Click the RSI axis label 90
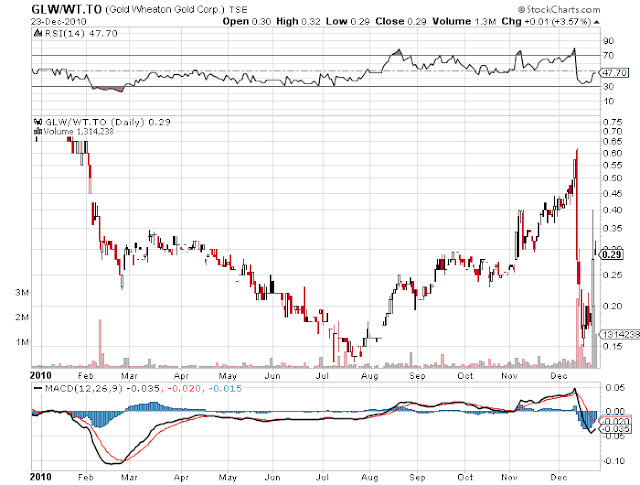The width and height of the screenshot is (640, 485). coord(608,40)
